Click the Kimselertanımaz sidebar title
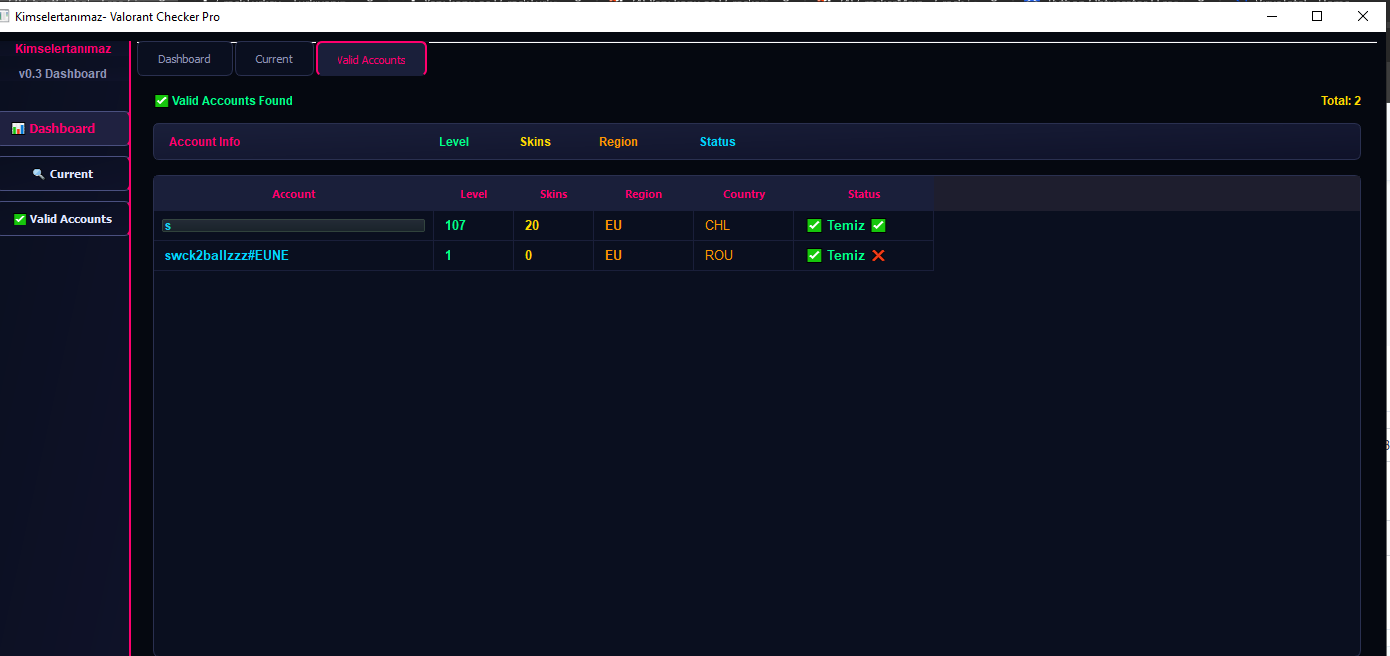 [x=63, y=49]
